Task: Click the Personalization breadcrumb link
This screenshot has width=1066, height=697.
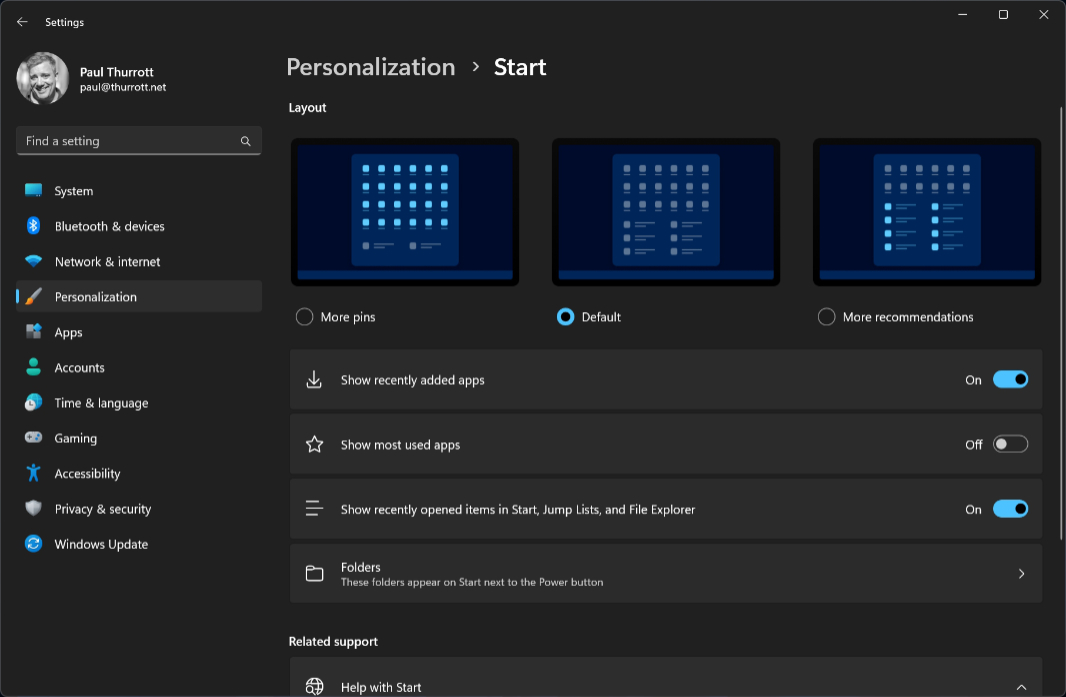Action: tap(370, 67)
